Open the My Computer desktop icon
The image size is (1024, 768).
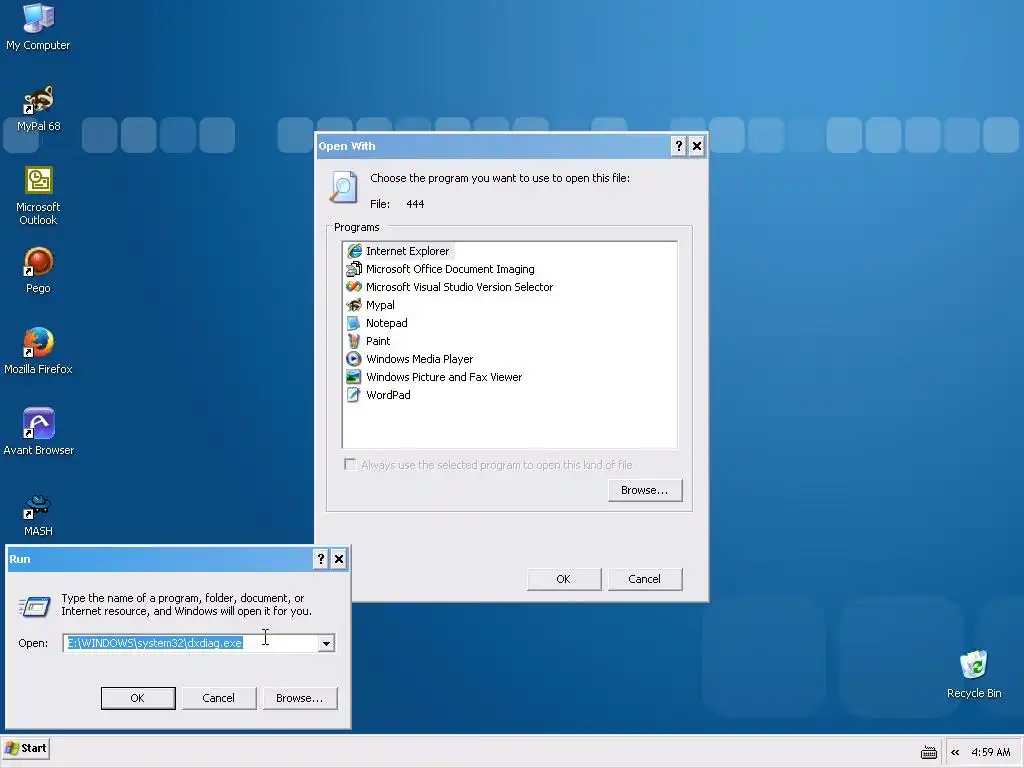coord(38,26)
